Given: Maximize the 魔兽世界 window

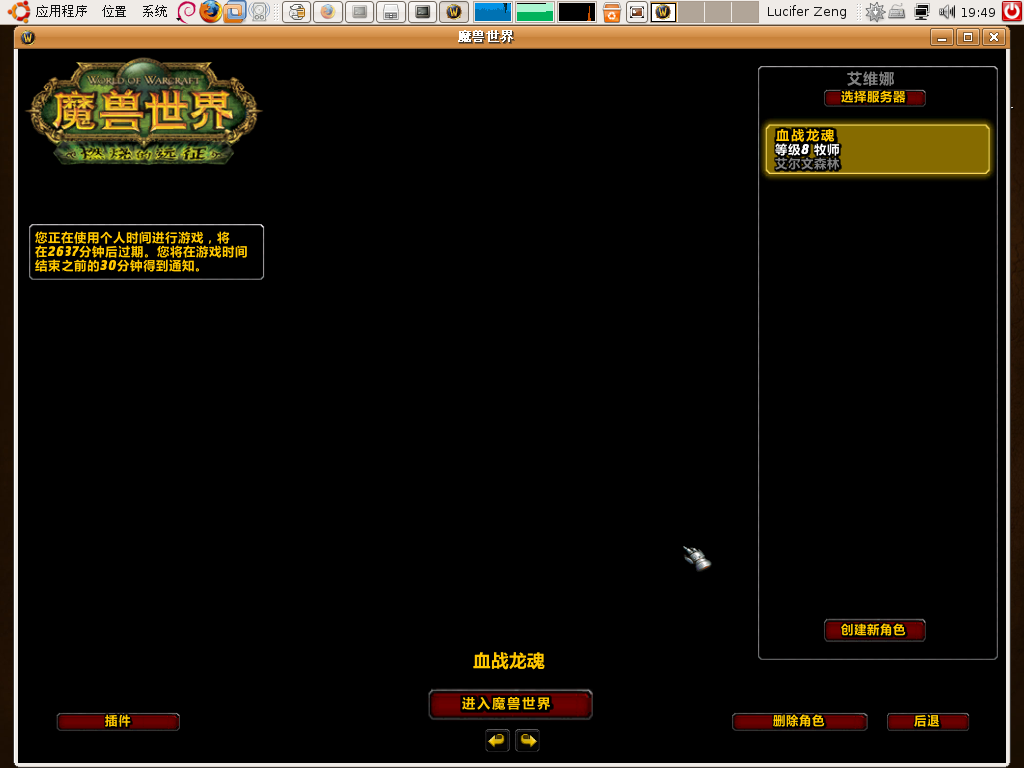Looking at the screenshot, I should (968, 37).
